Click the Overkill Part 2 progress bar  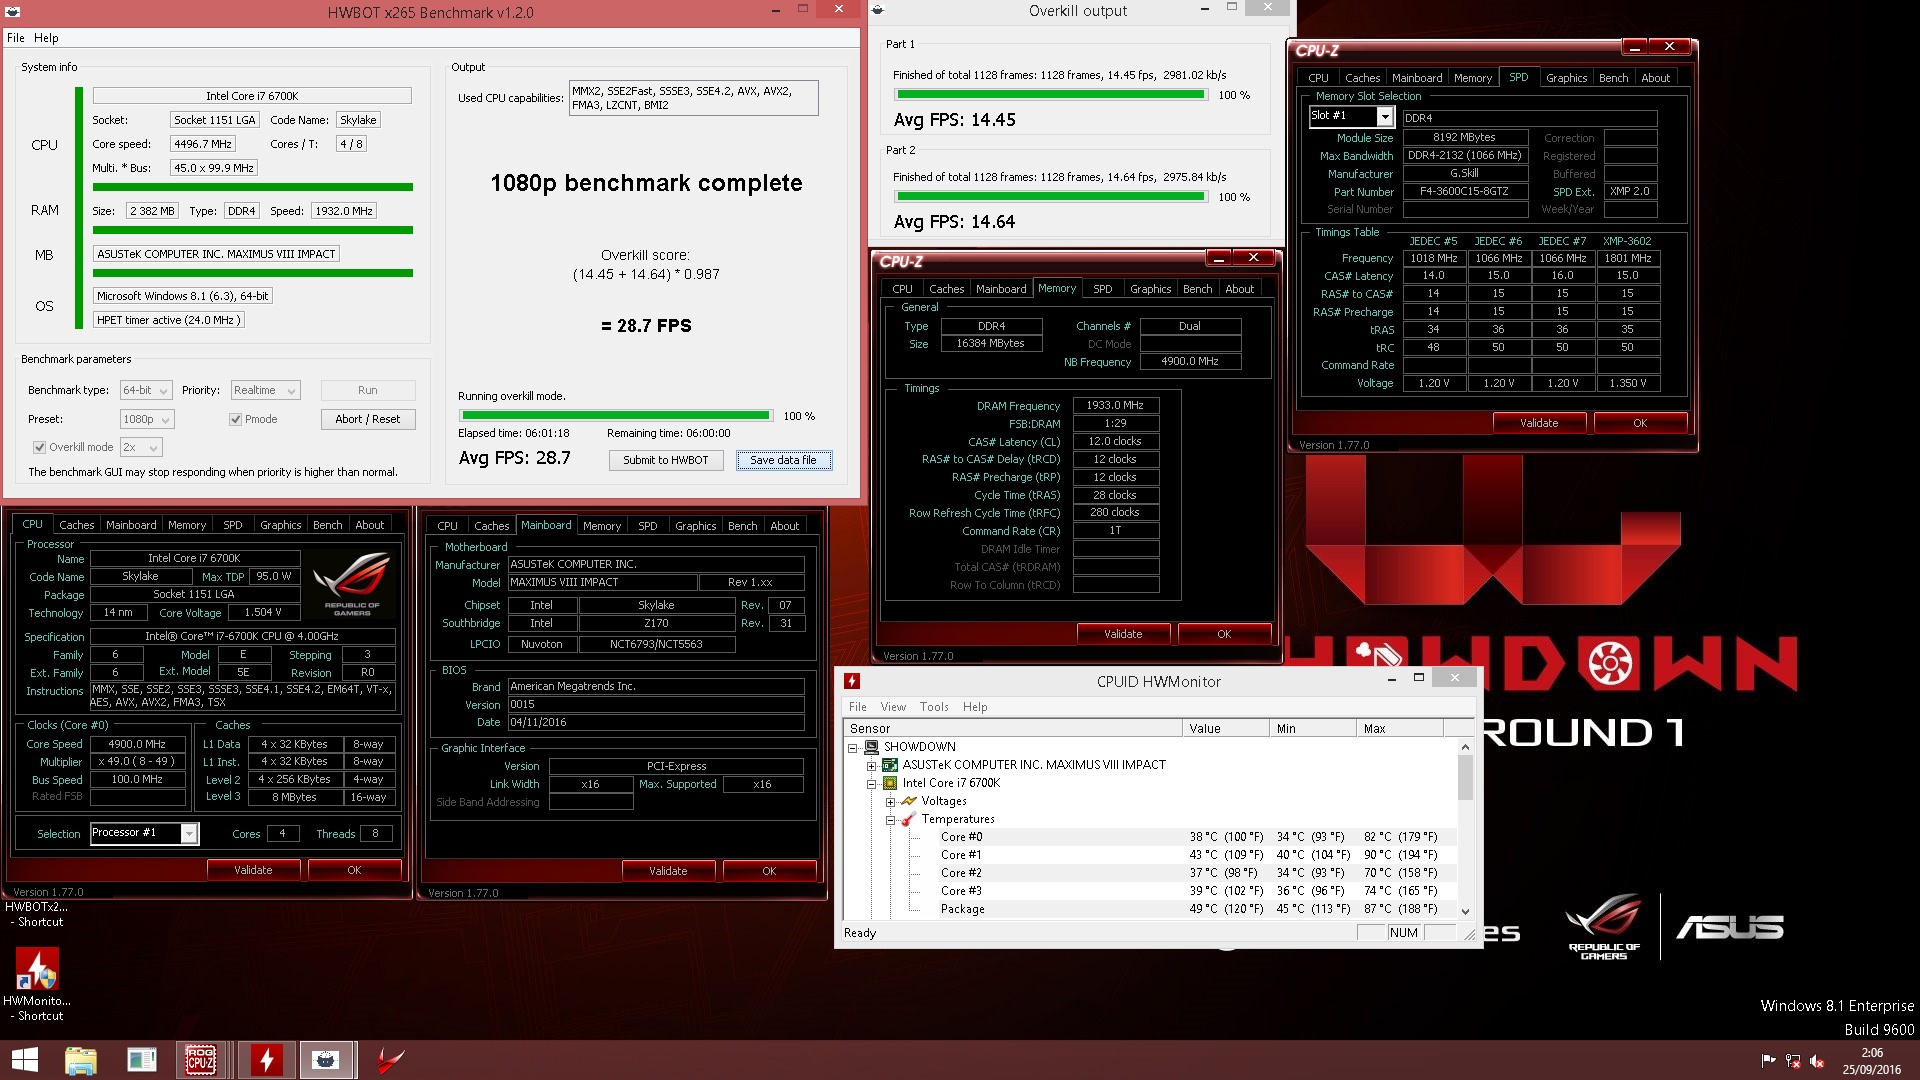click(1051, 197)
